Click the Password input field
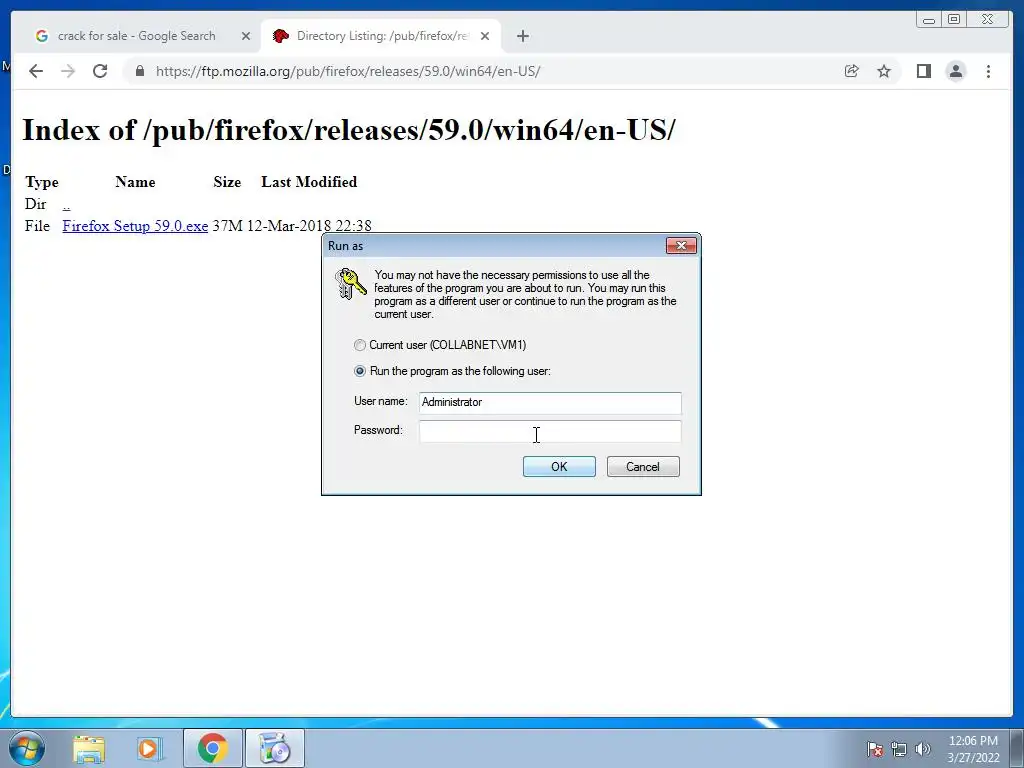Image resolution: width=1024 pixels, height=768 pixels. [550, 431]
